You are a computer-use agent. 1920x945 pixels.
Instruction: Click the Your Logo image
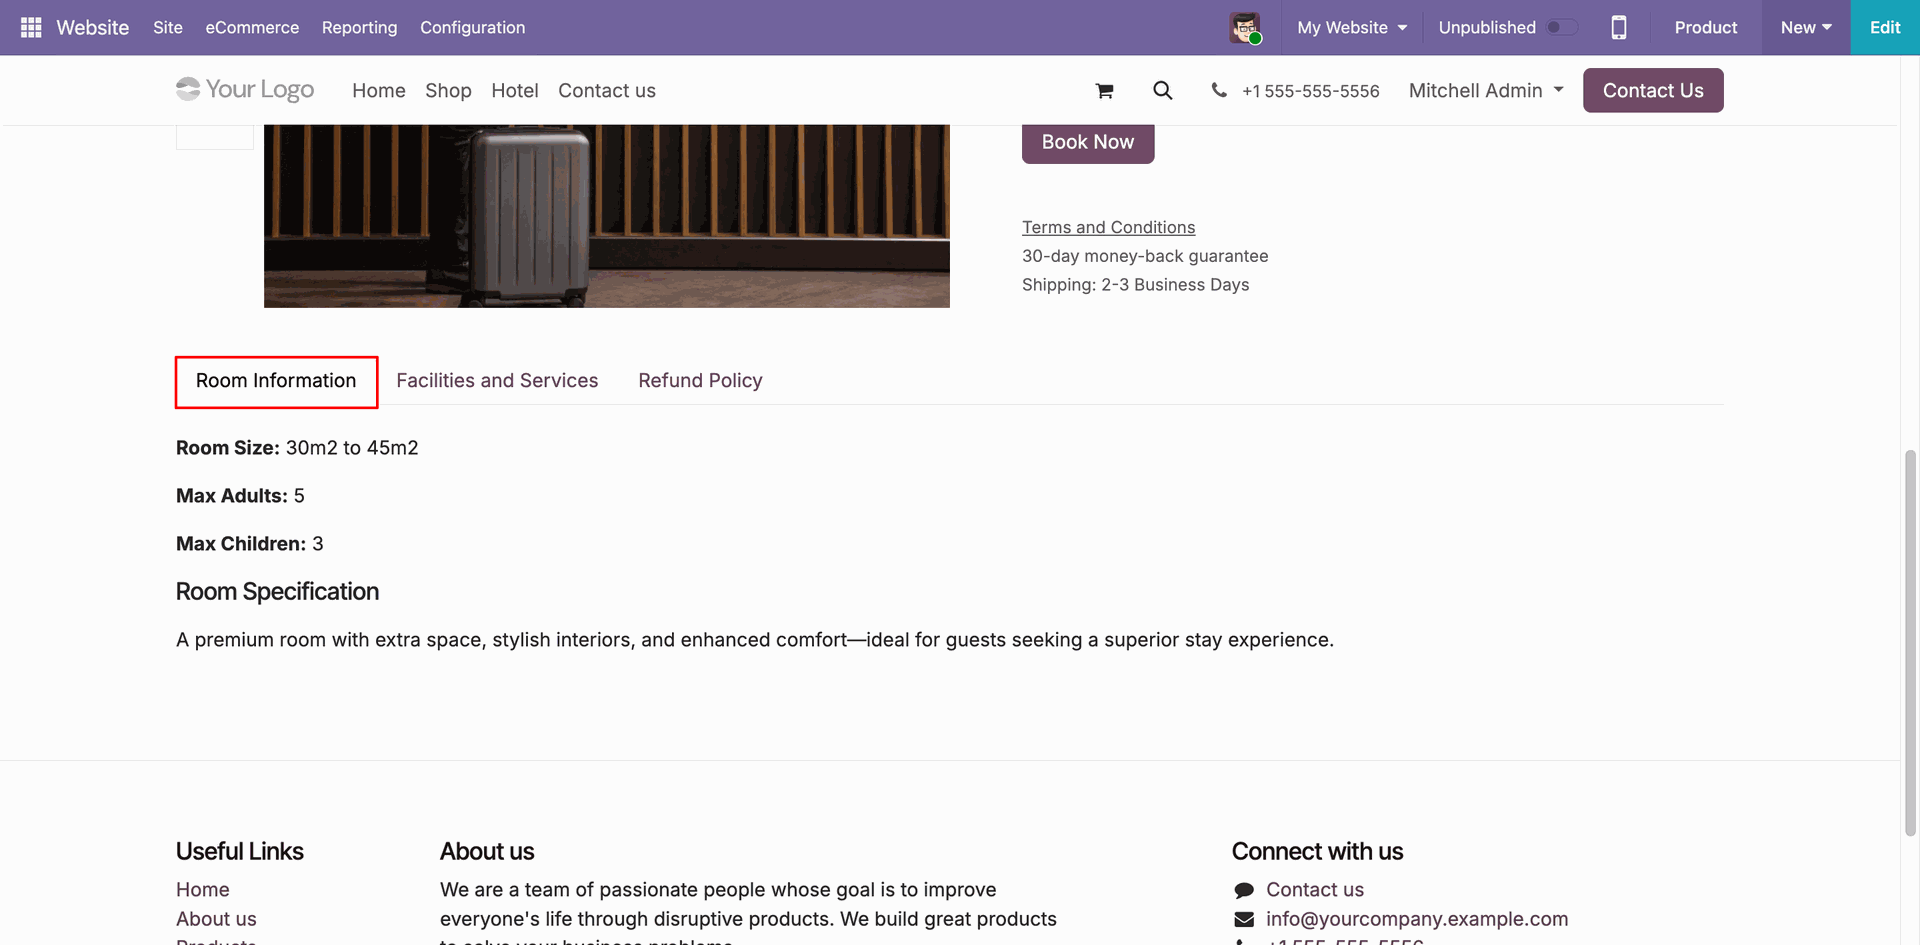coord(245,90)
